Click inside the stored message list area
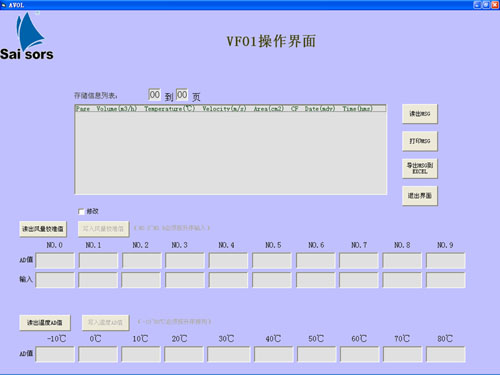Screen dimensions: 500x375 tap(231, 153)
